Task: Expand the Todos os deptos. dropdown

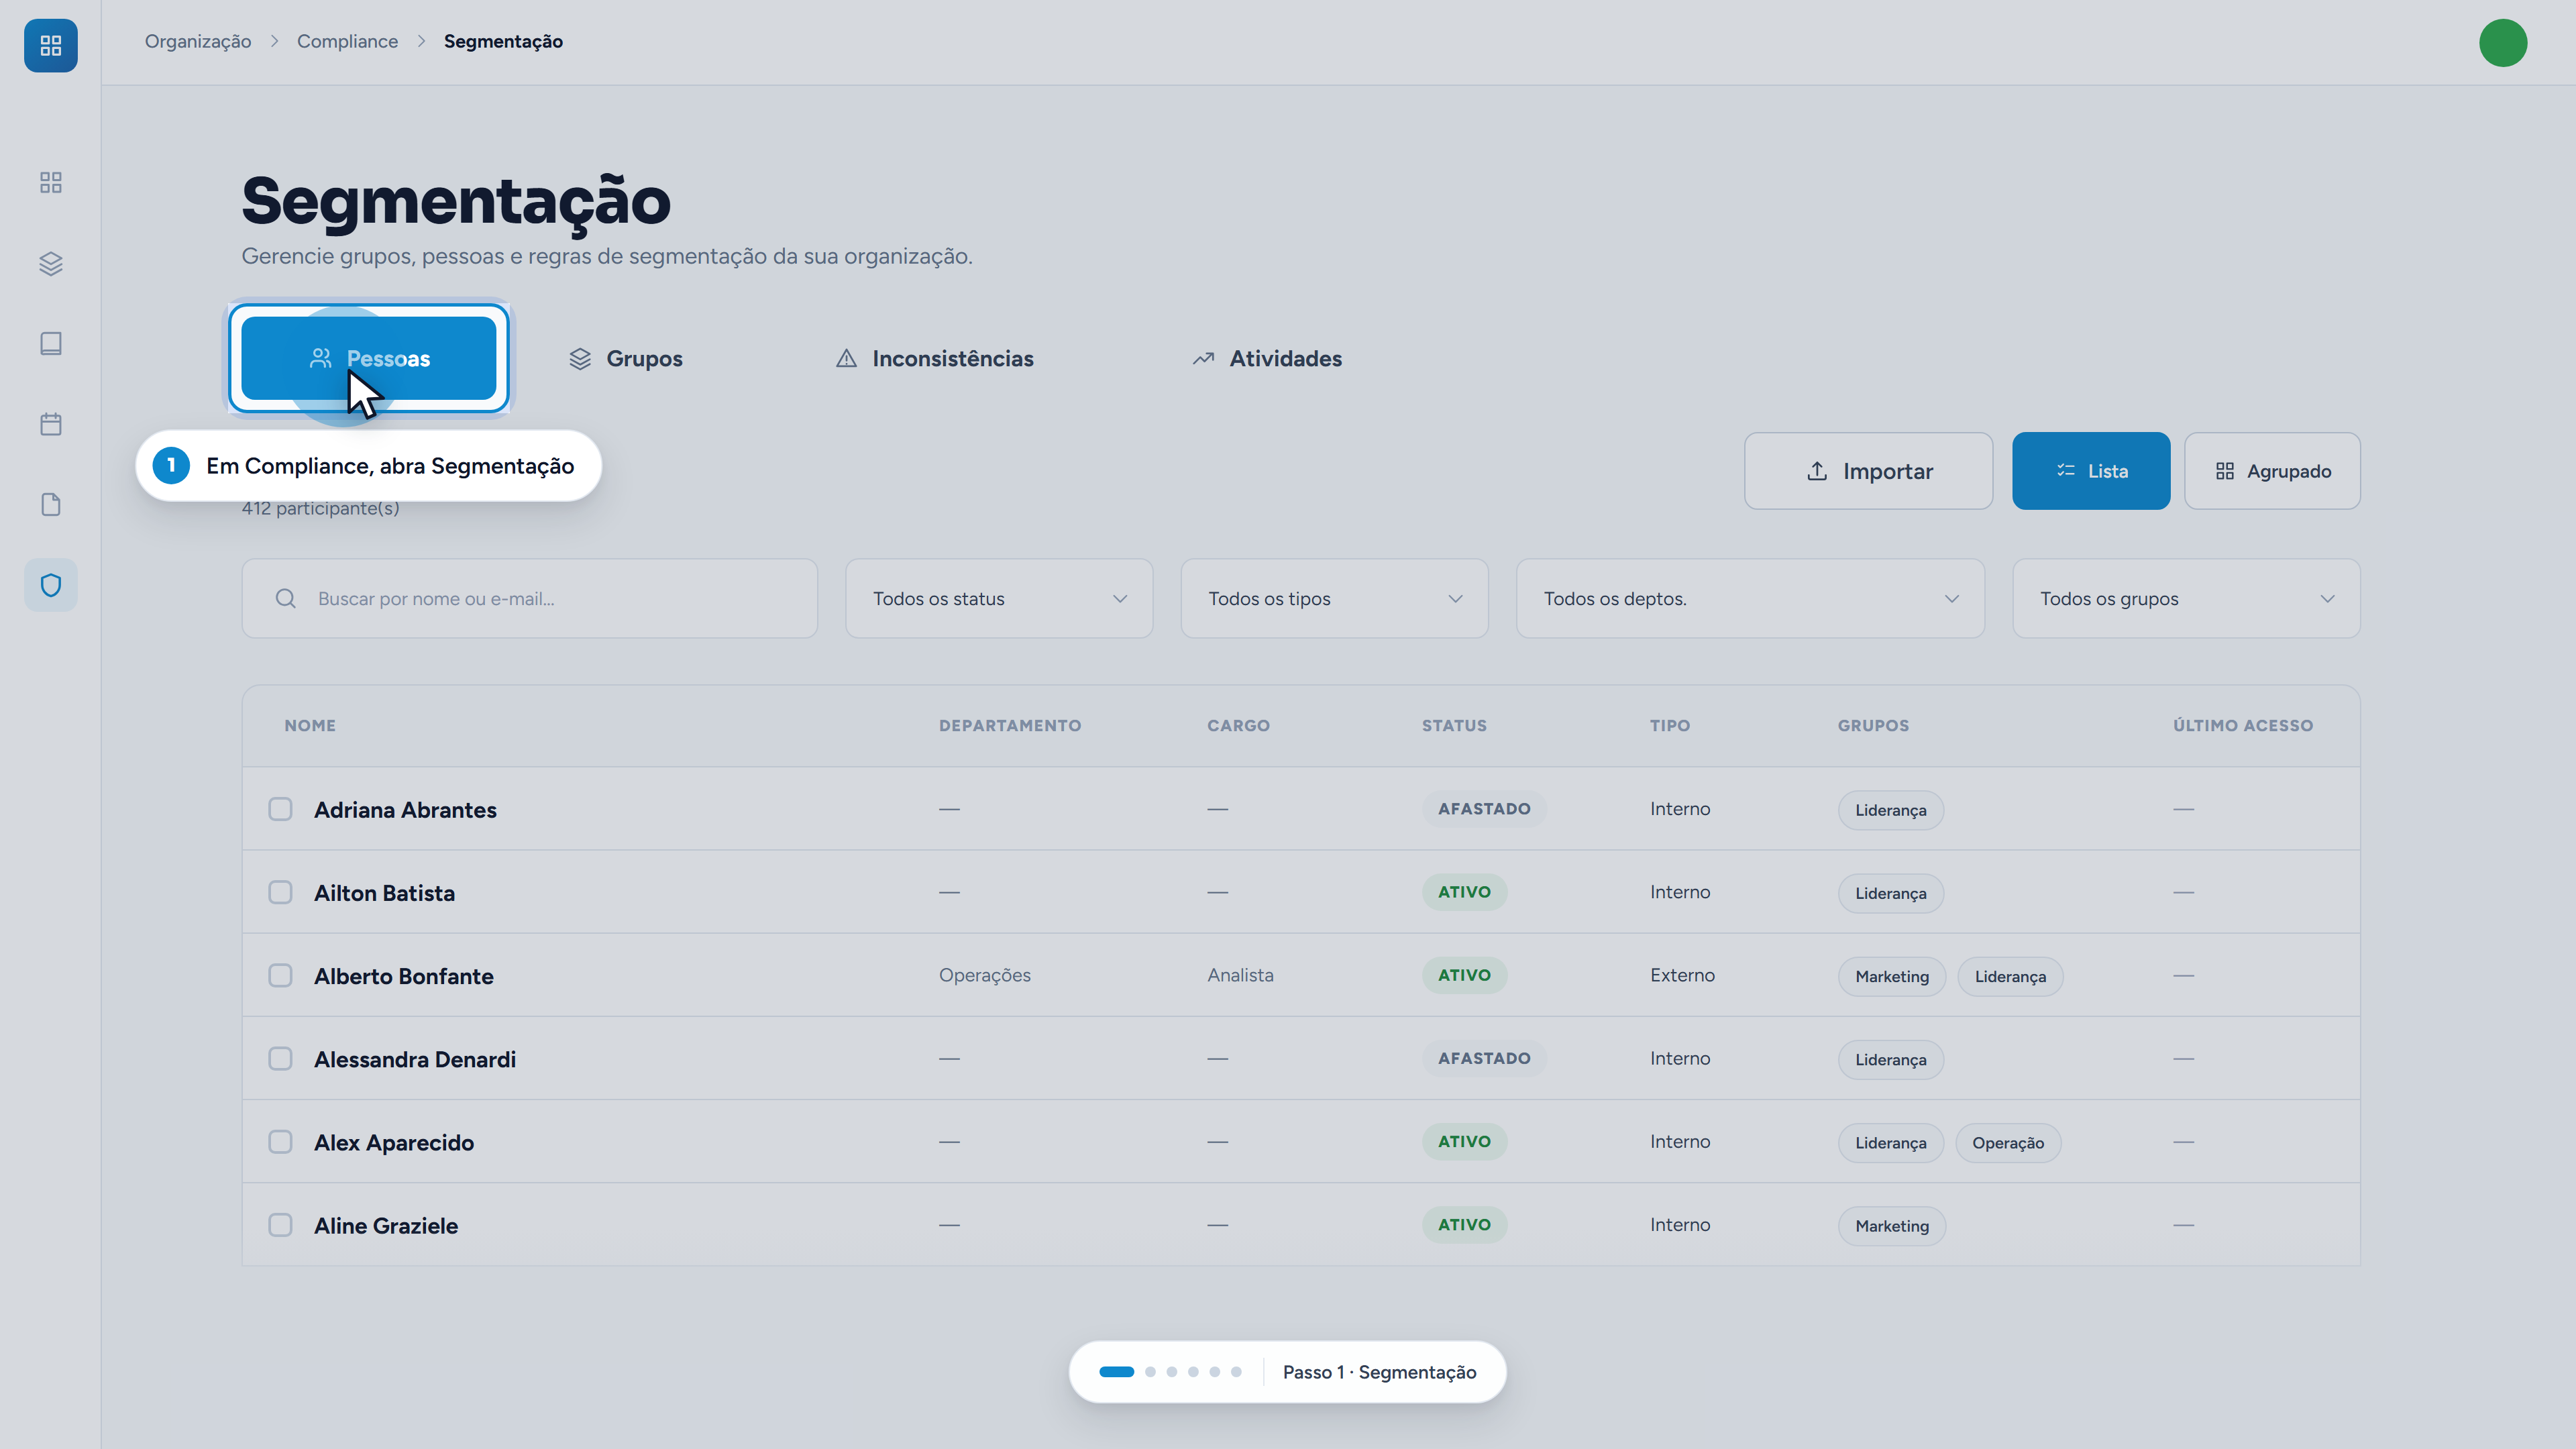Action: (x=1750, y=598)
